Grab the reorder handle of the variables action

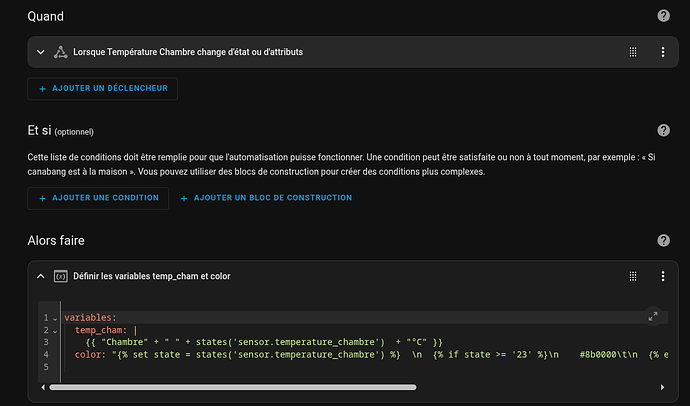[x=633, y=276]
